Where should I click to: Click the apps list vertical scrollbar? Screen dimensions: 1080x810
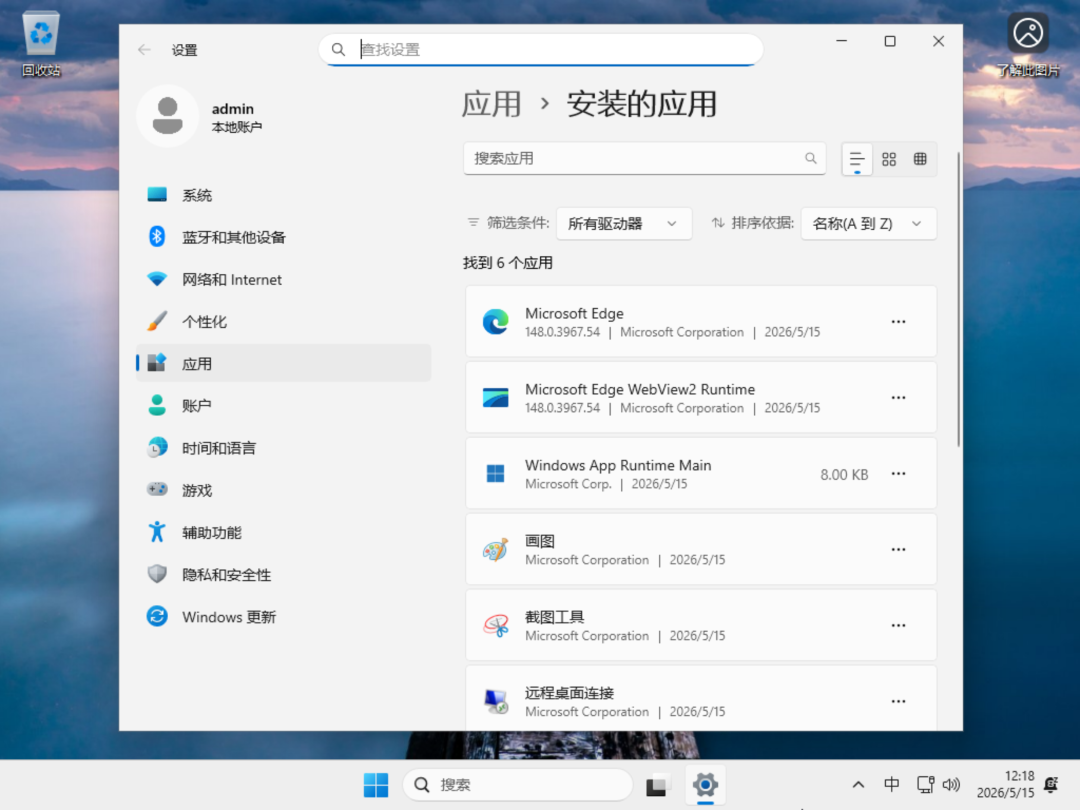958,300
